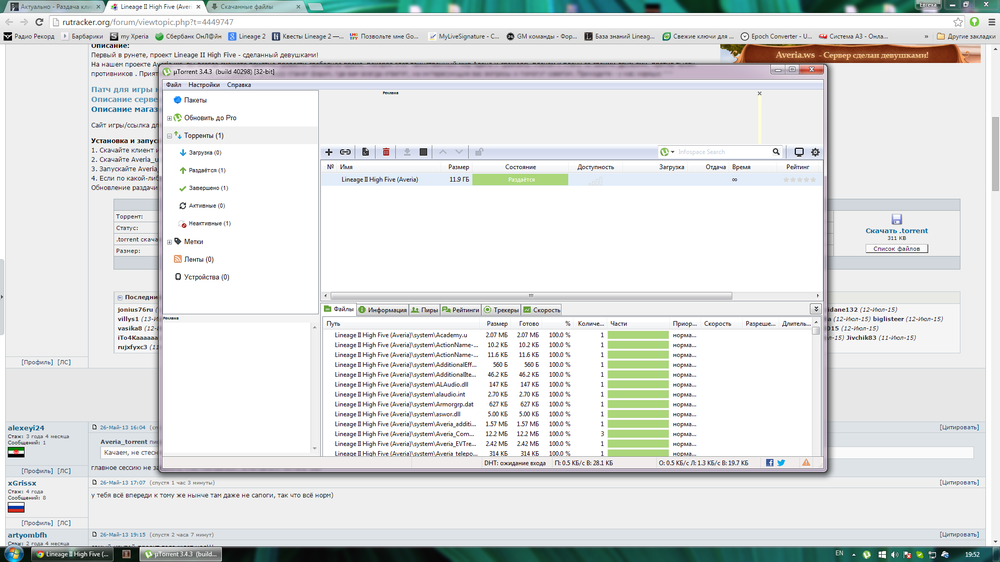Screen dimensions: 1000x562
Task: Expand the Метки tree node
Action: 169,242
